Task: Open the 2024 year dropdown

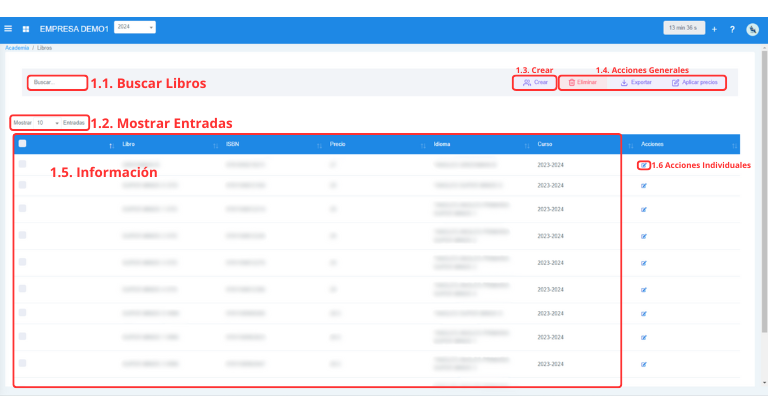Action: tap(135, 28)
